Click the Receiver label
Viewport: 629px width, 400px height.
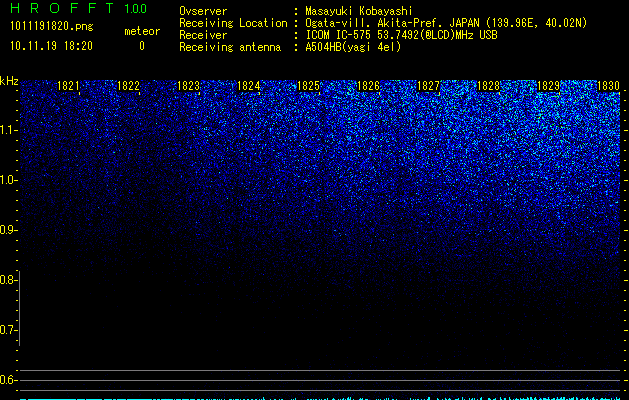pos(203,35)
